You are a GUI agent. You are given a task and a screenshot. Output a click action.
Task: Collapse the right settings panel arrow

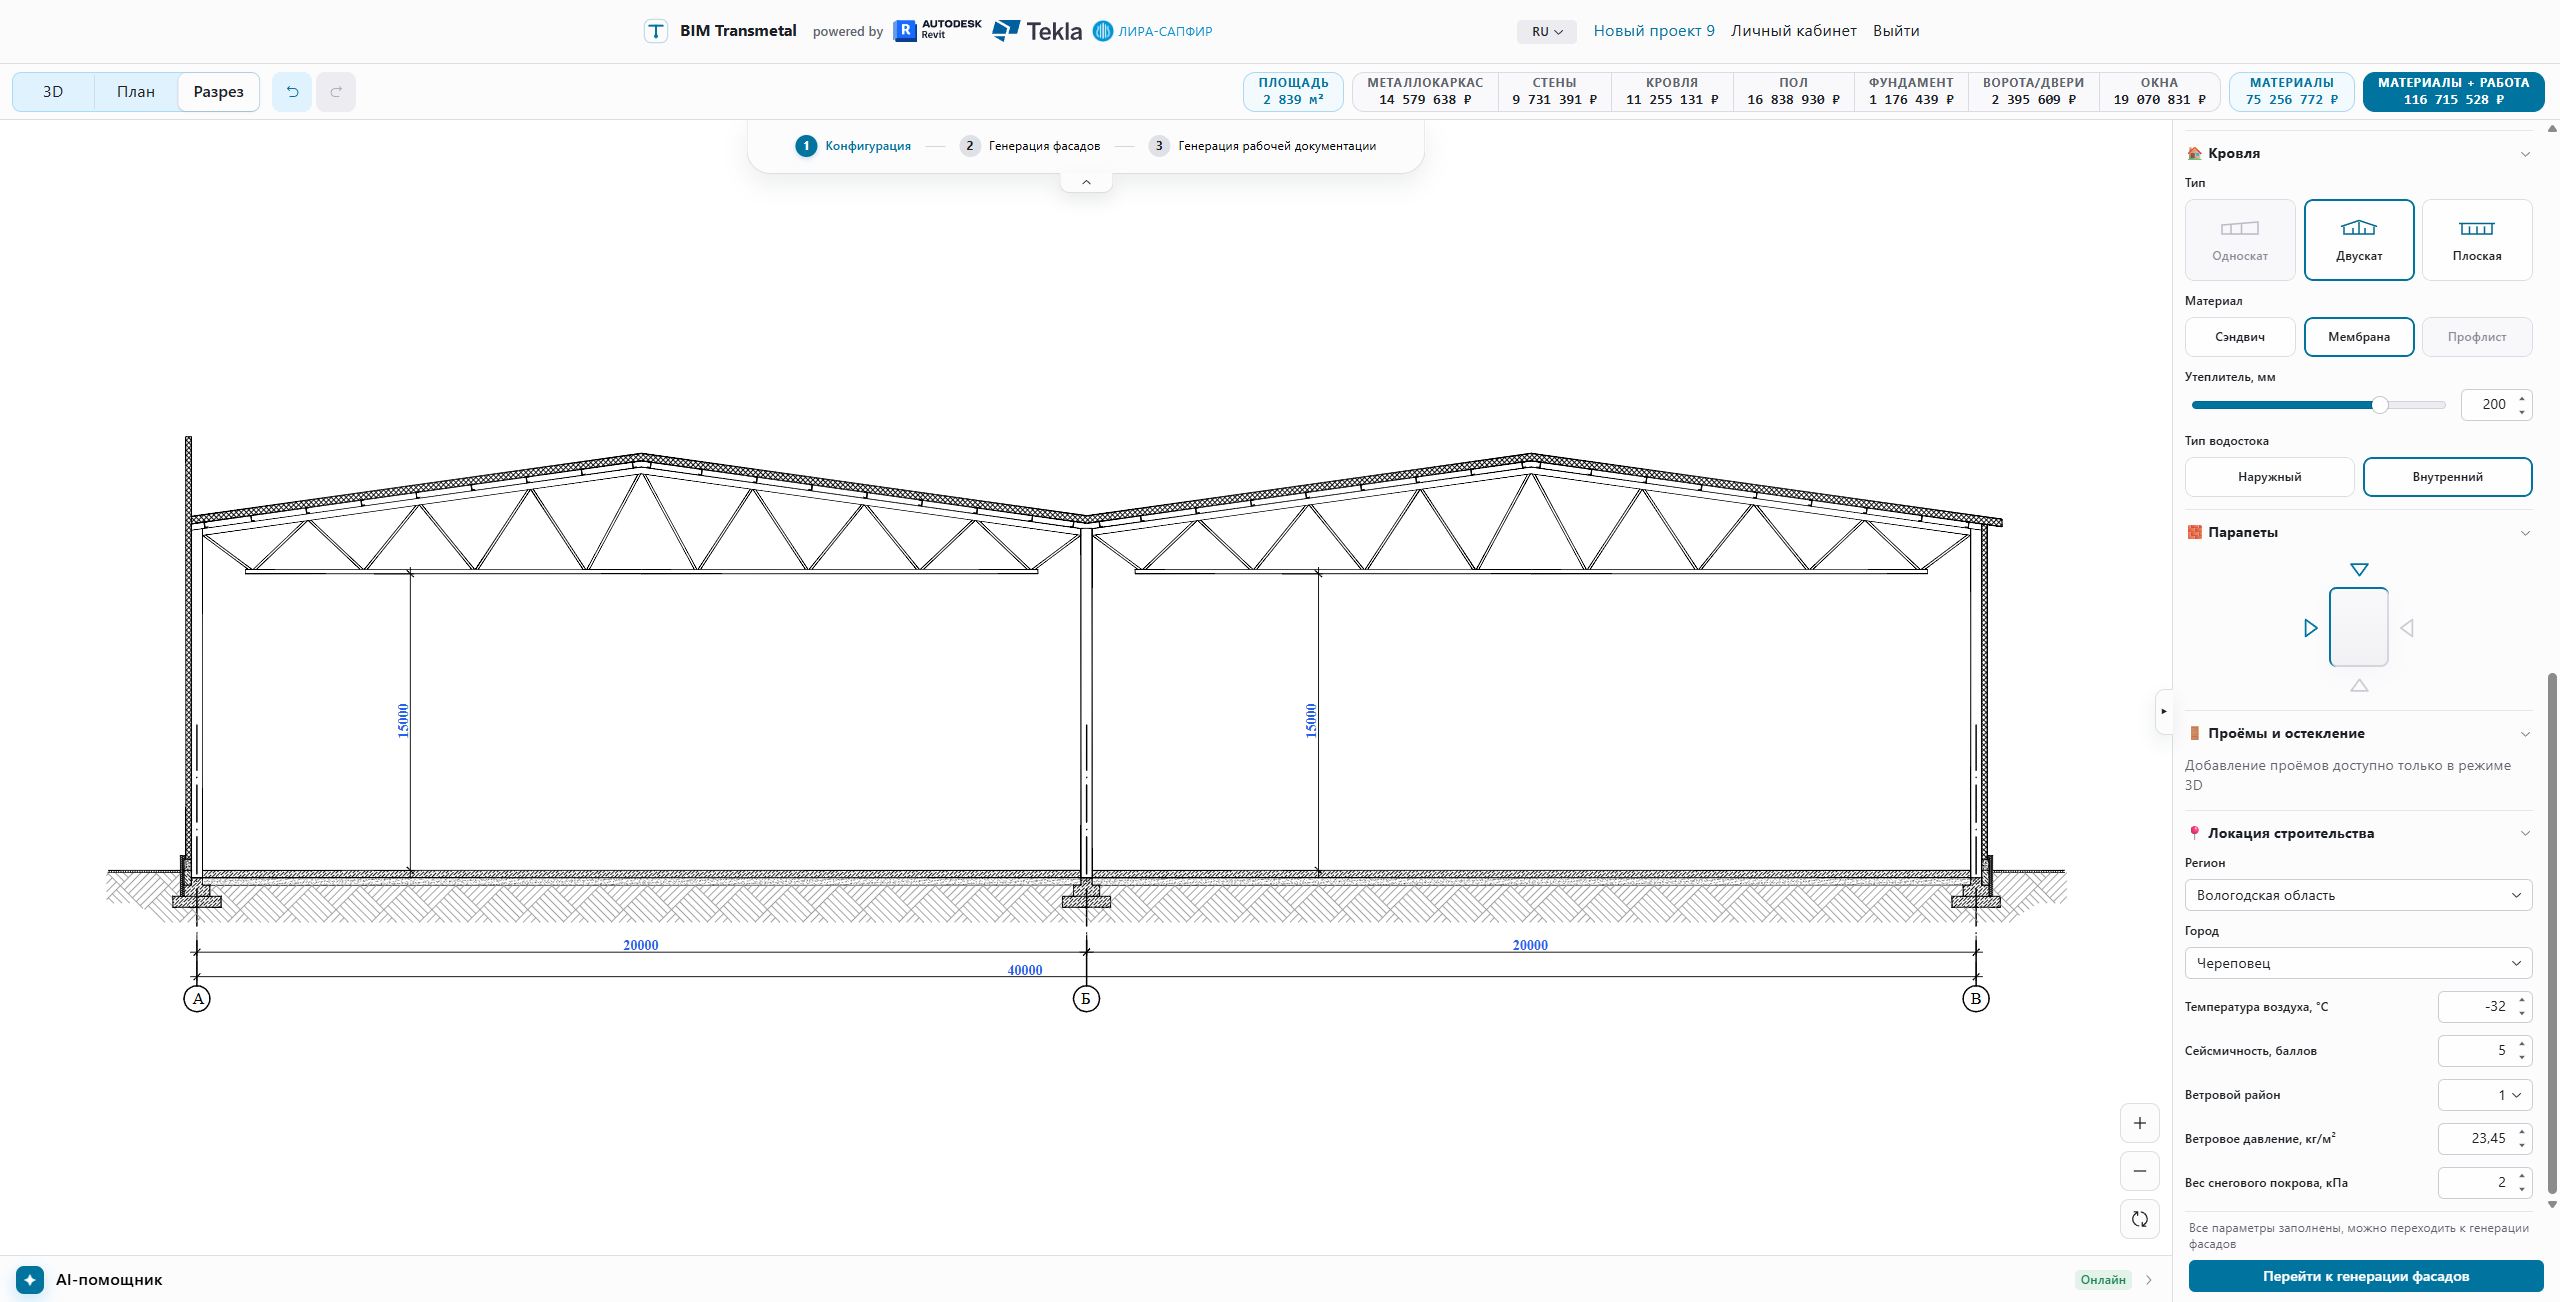click(x=2164, y=711)
